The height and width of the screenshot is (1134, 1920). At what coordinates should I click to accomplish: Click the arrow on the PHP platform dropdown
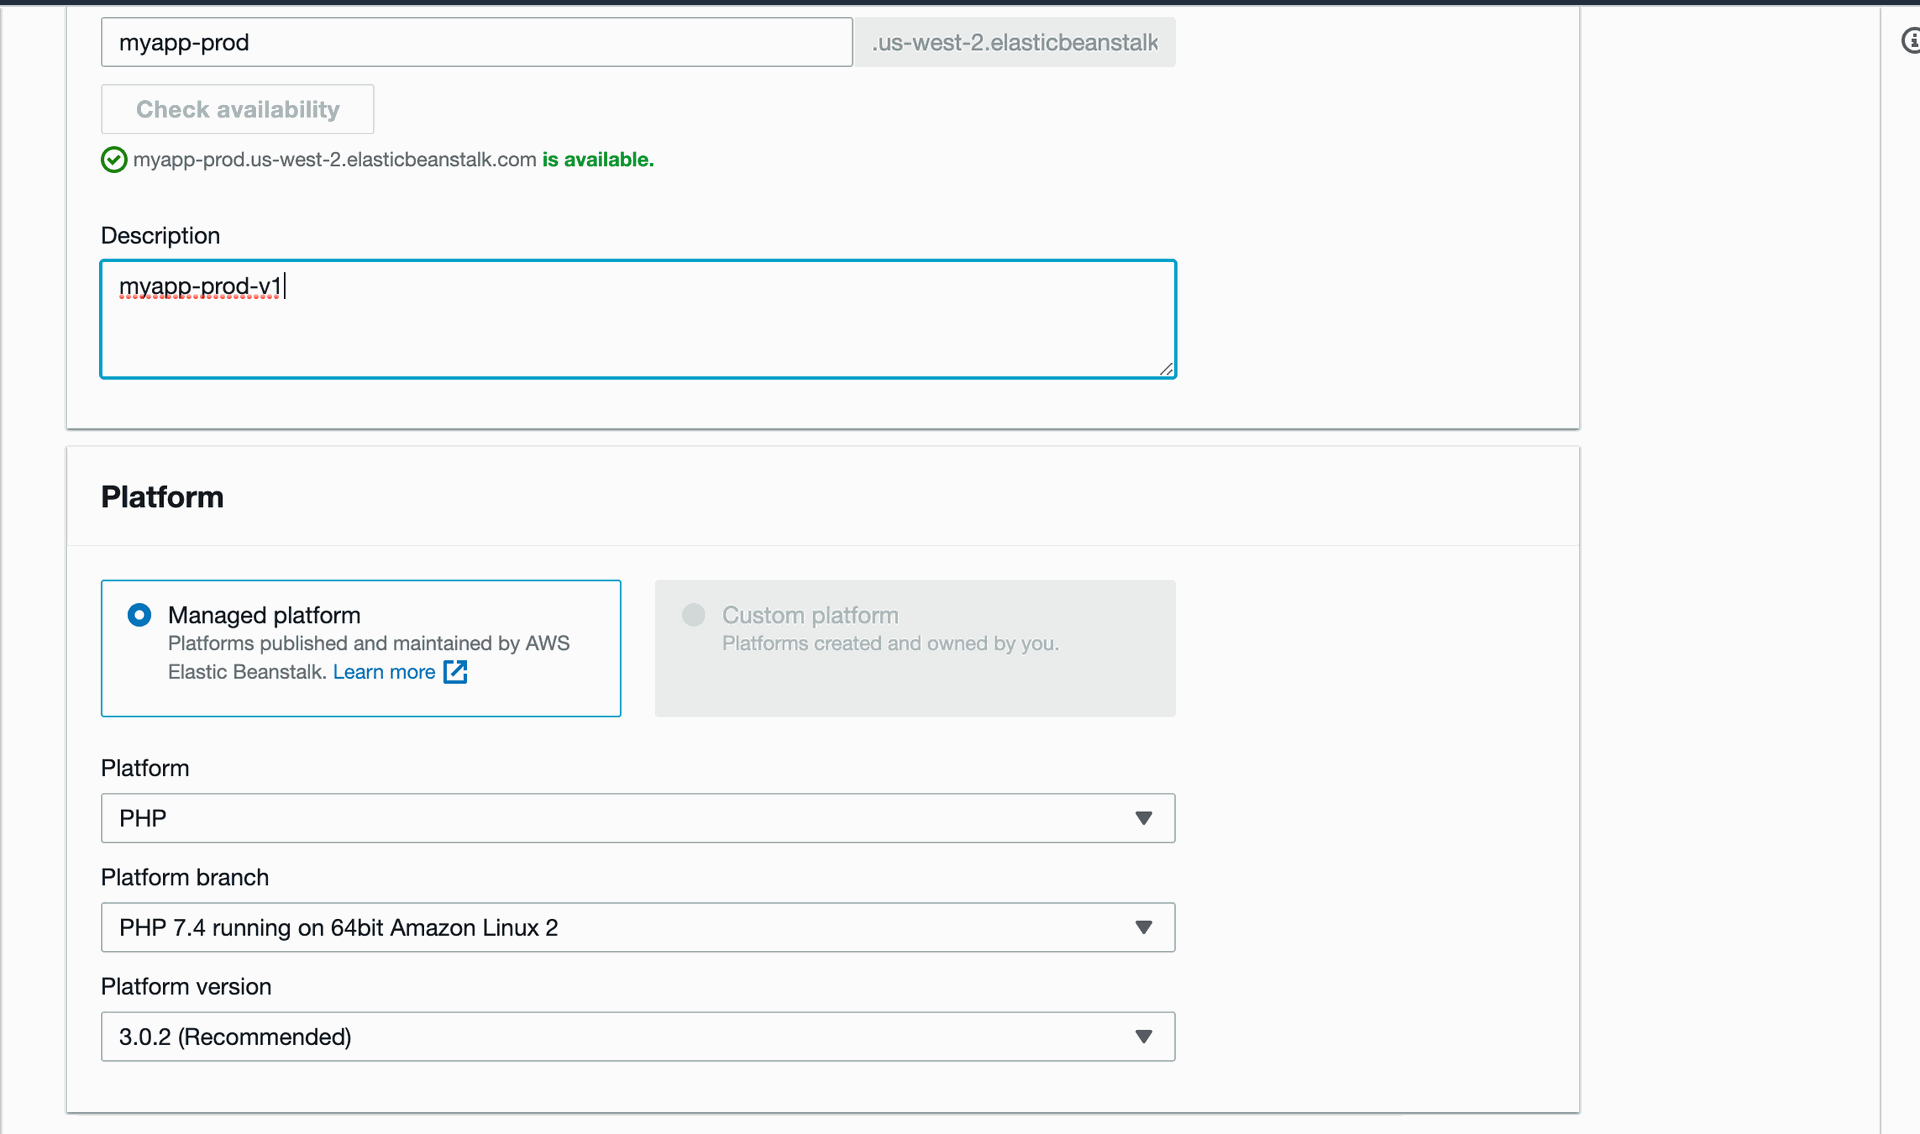click(x=1144, y=818)
